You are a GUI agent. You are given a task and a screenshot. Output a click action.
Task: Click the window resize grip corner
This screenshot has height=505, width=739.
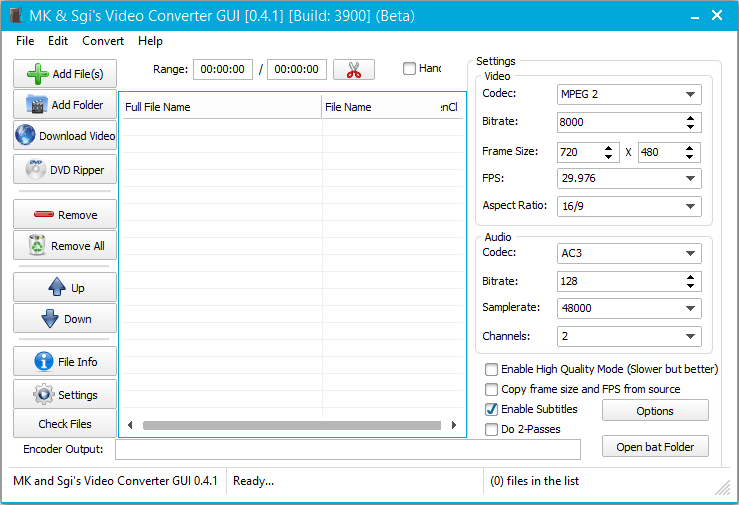(x=723, y=488)
